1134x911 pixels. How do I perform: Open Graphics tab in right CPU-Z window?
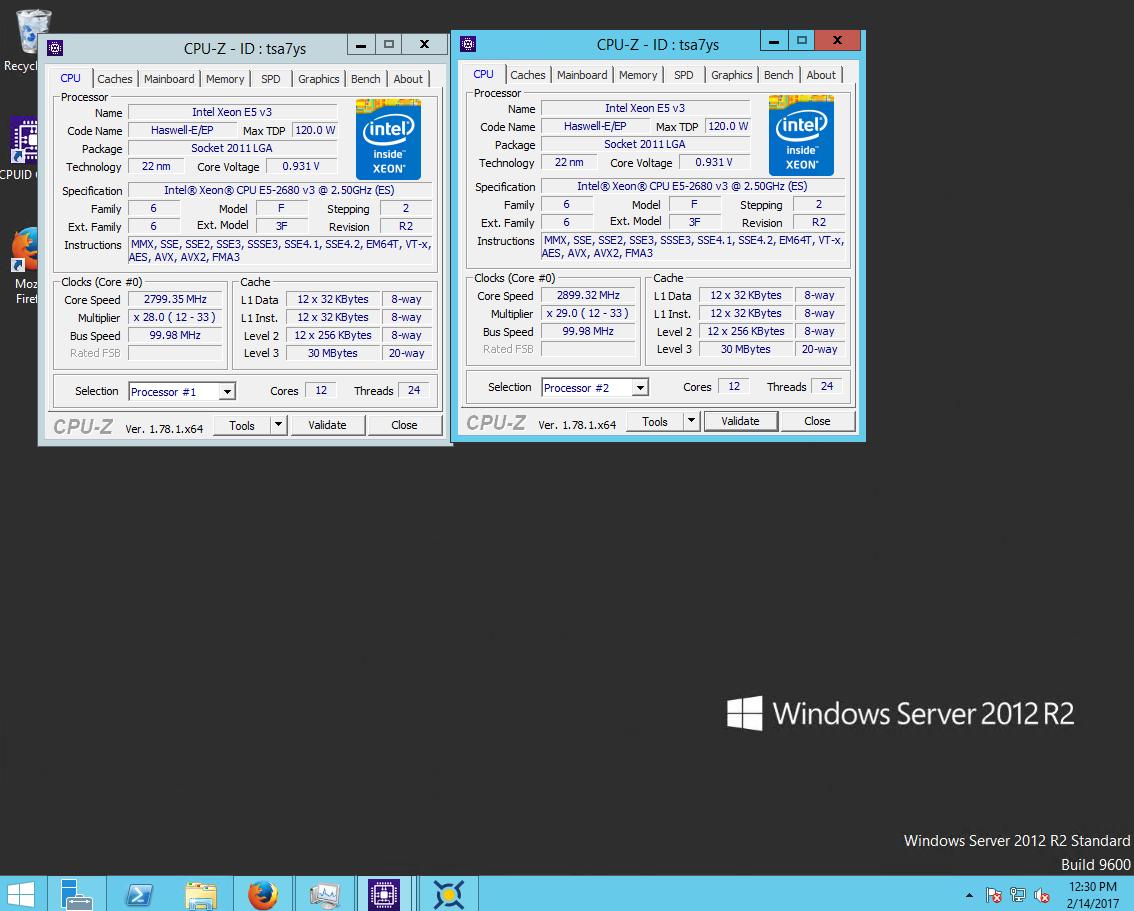pos(731,74)
